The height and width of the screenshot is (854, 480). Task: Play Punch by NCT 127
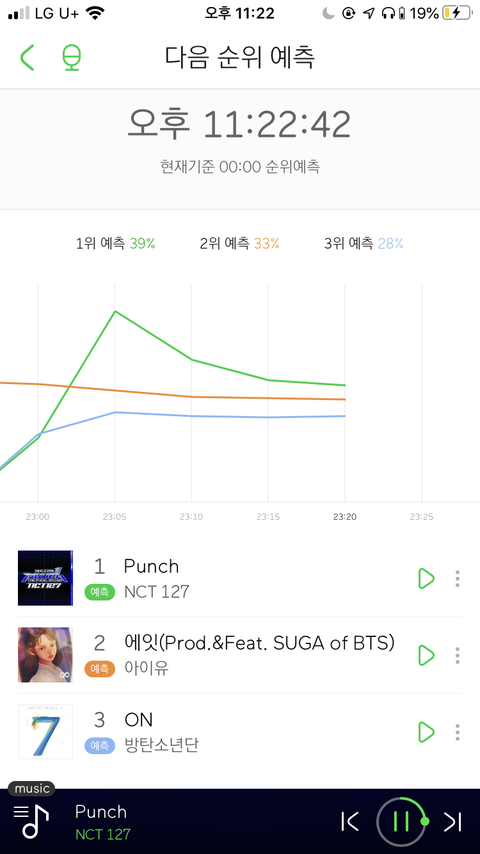tap(426, 578)
